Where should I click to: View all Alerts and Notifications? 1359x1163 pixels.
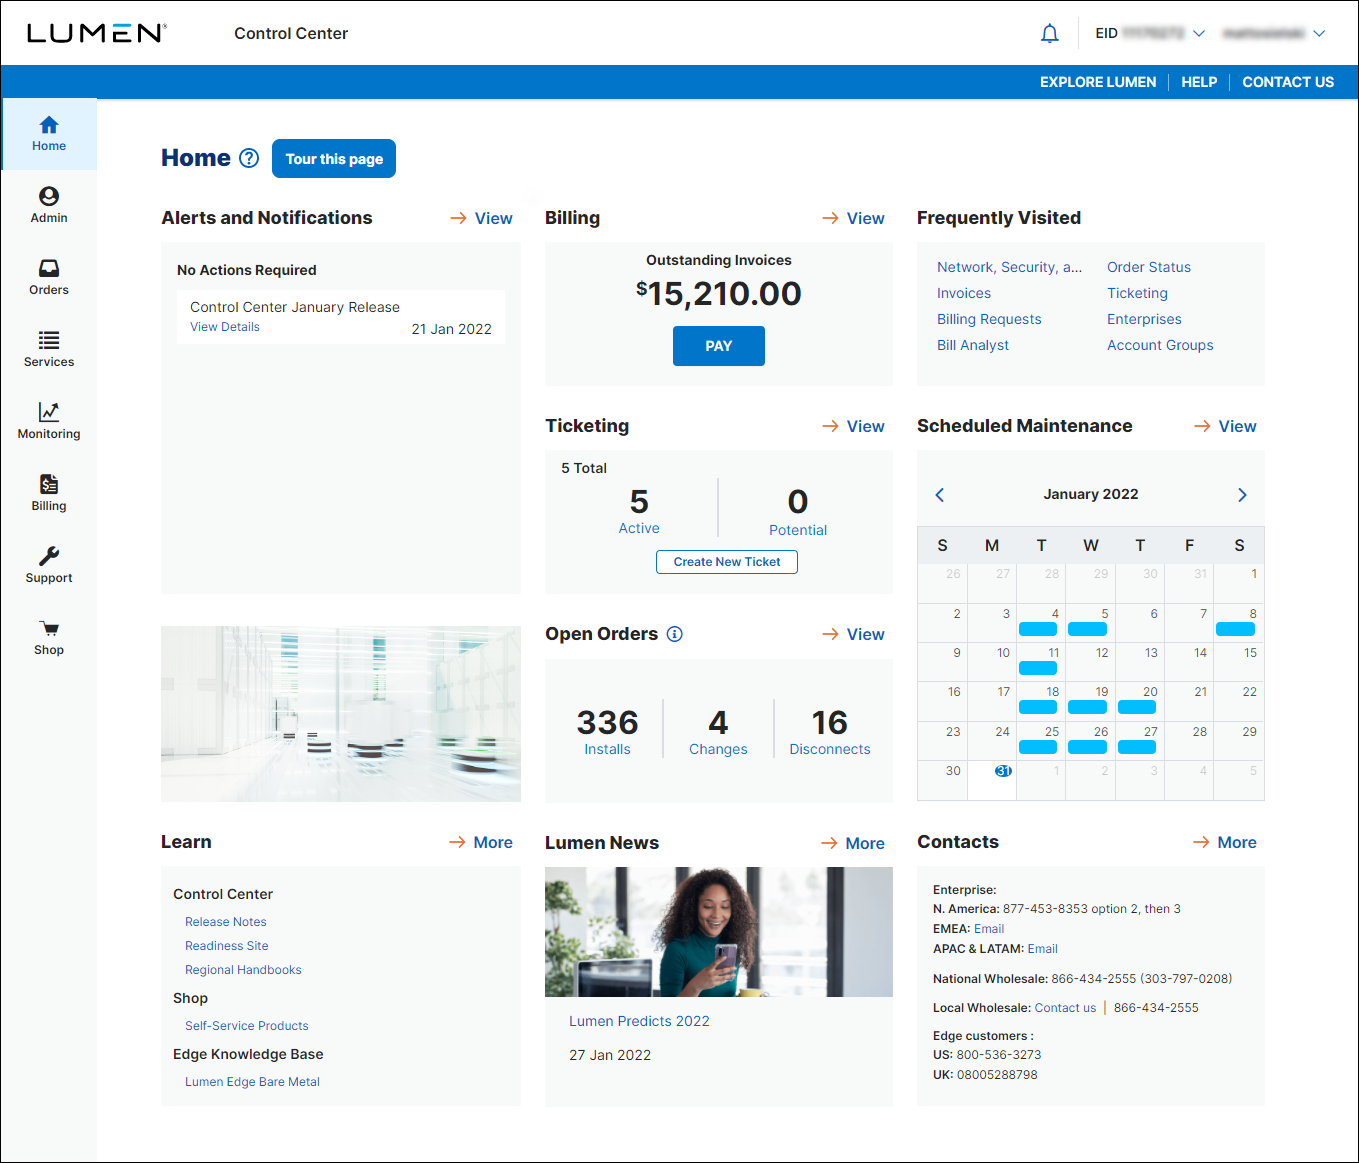[x=481, y=218]
